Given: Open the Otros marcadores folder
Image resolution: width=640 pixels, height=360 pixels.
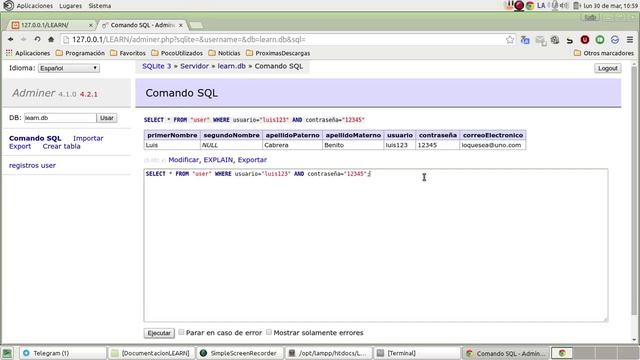Looking at the screenshot, I should point(604,53).
